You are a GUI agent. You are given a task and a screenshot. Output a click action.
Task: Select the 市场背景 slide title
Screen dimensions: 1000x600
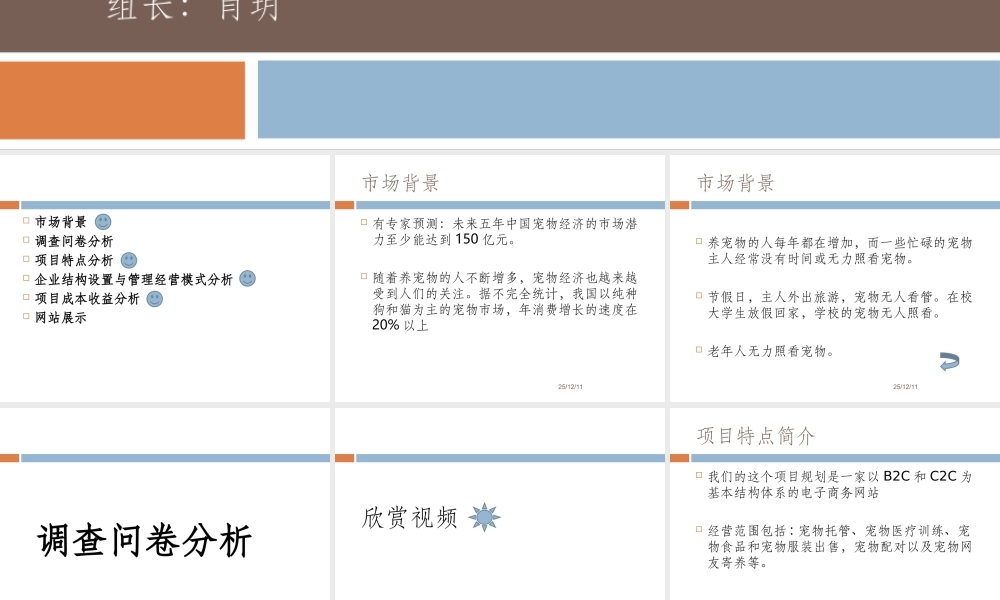coord(399,184)
